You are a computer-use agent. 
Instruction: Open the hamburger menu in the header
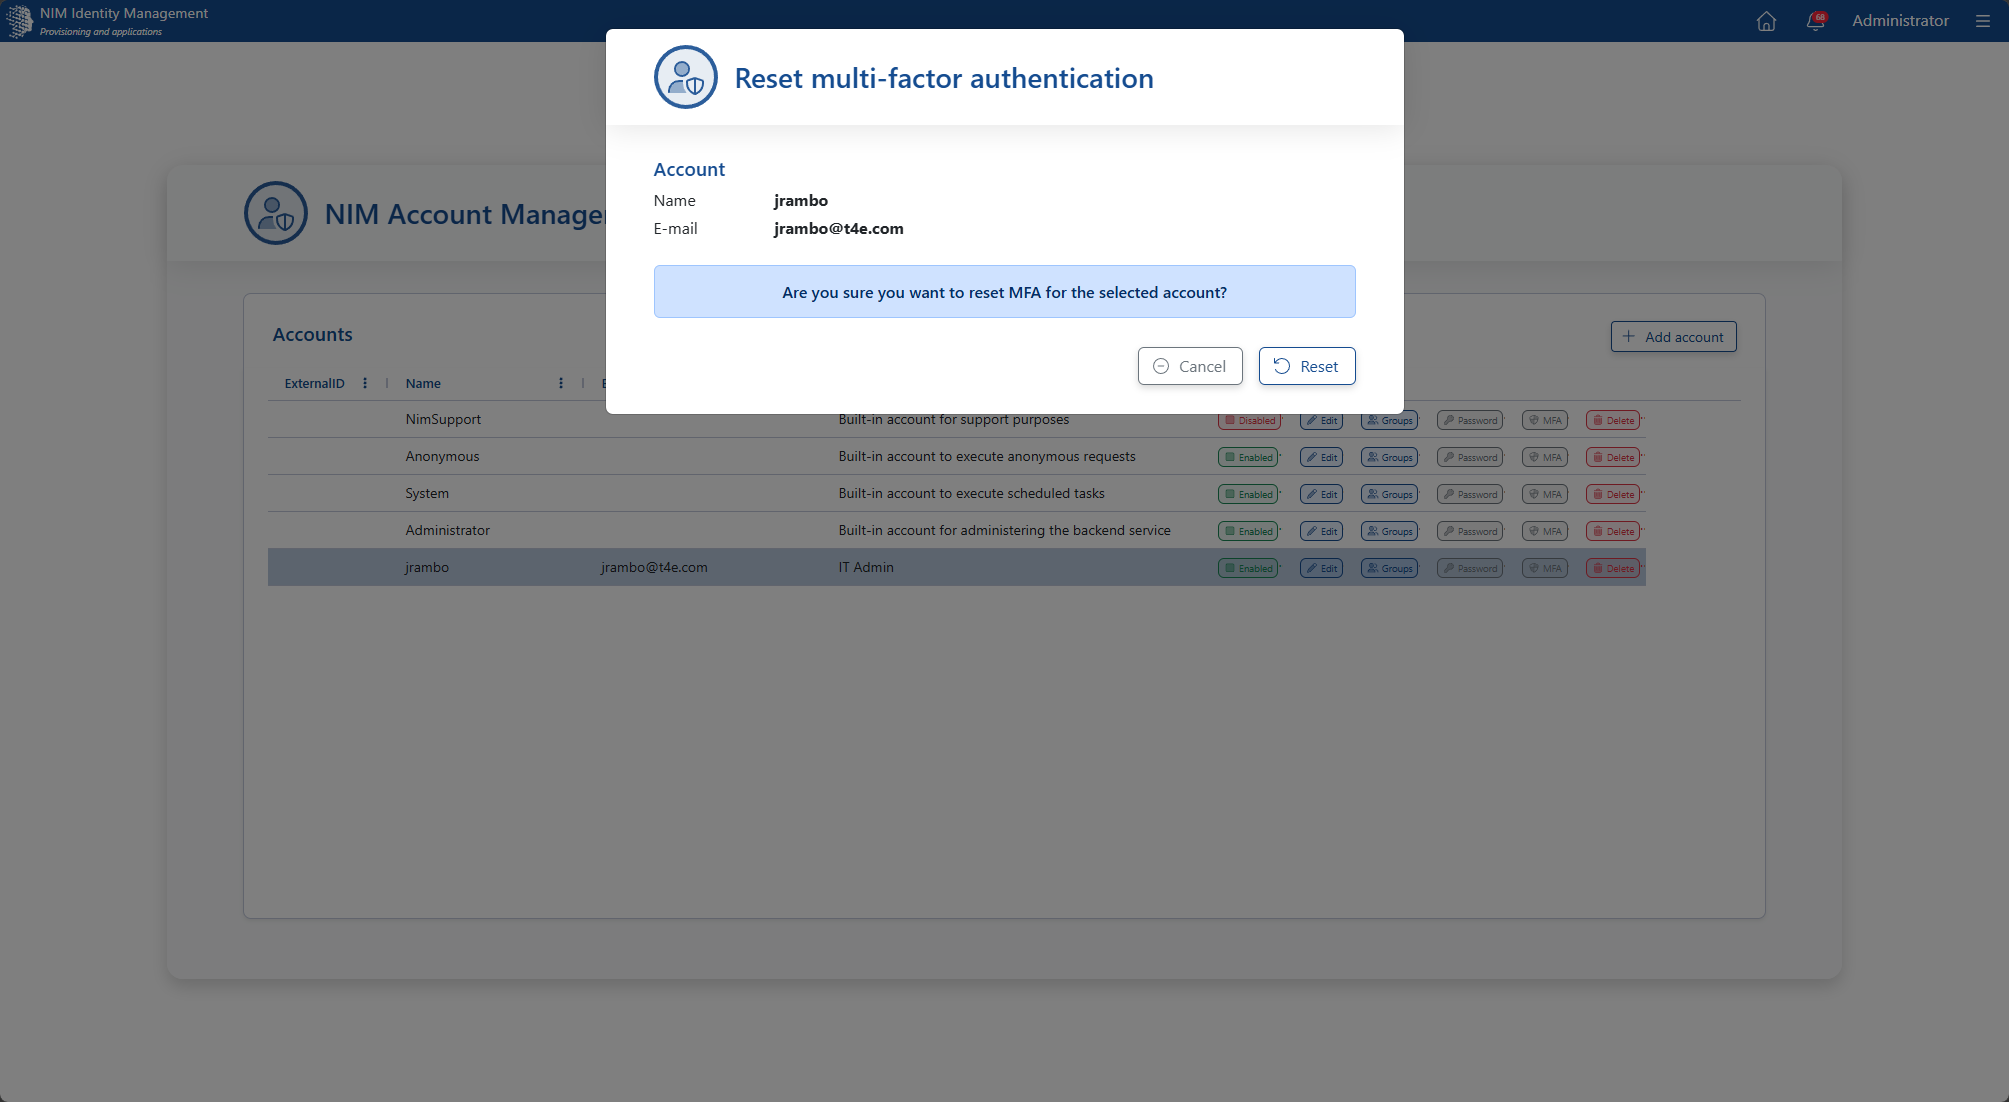click(x=1983, y=21)
